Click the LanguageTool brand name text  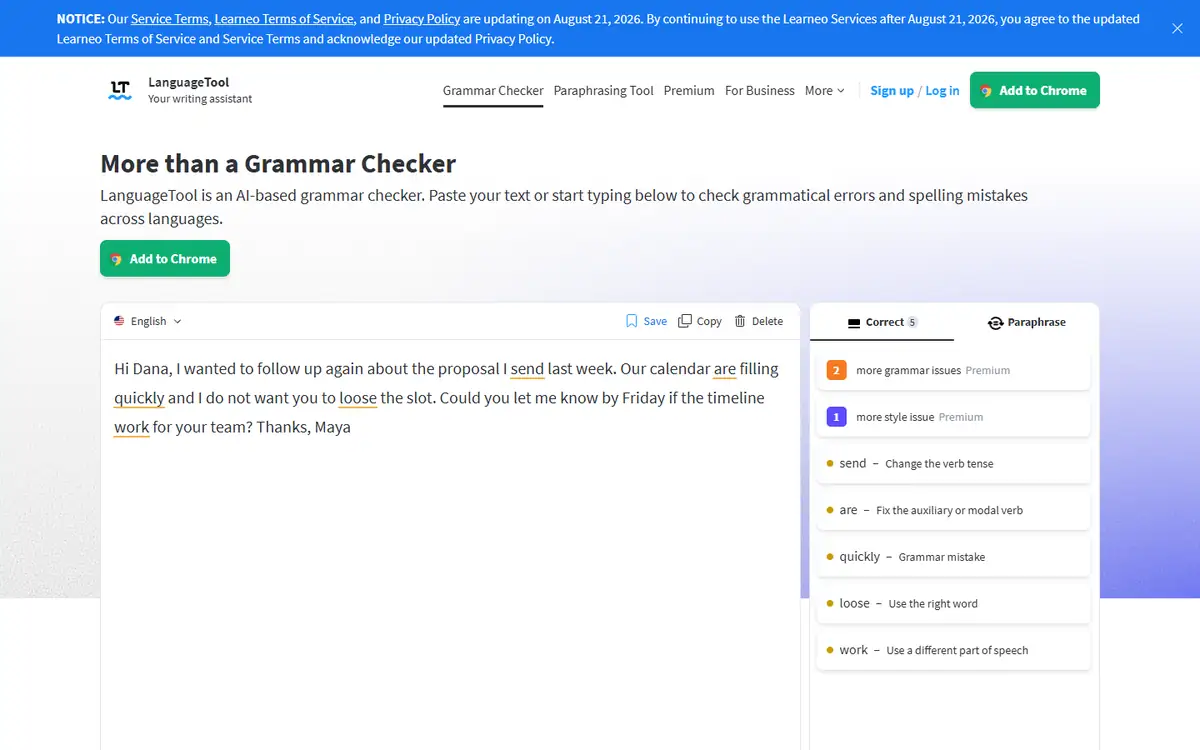[x=189, y=82]
